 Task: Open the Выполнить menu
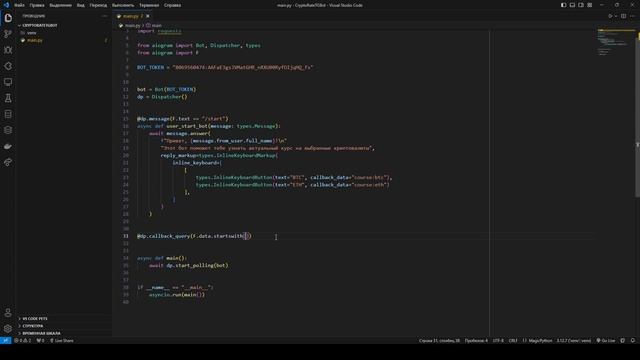(x=123, y=5)
